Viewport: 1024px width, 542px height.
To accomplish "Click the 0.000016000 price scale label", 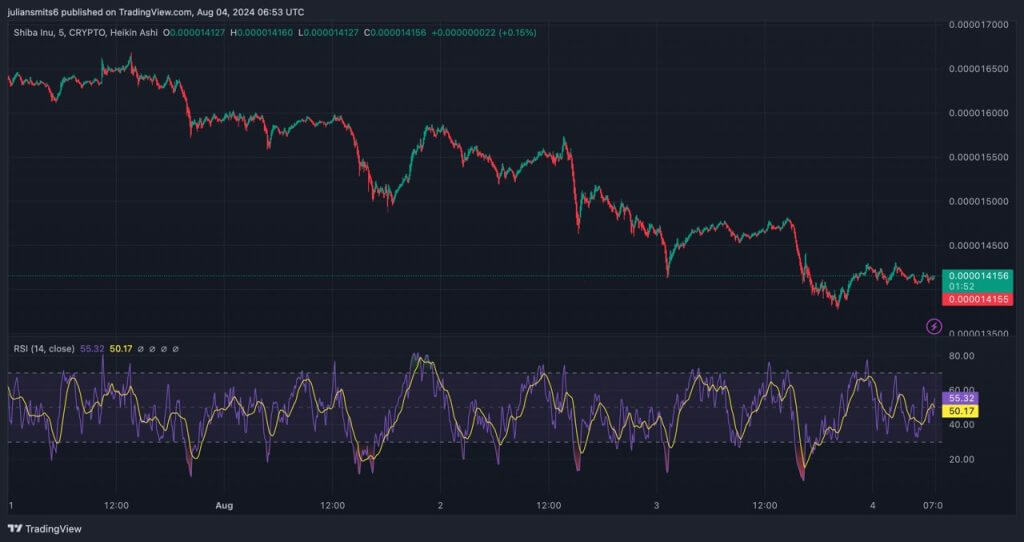I will click(978, 113).
